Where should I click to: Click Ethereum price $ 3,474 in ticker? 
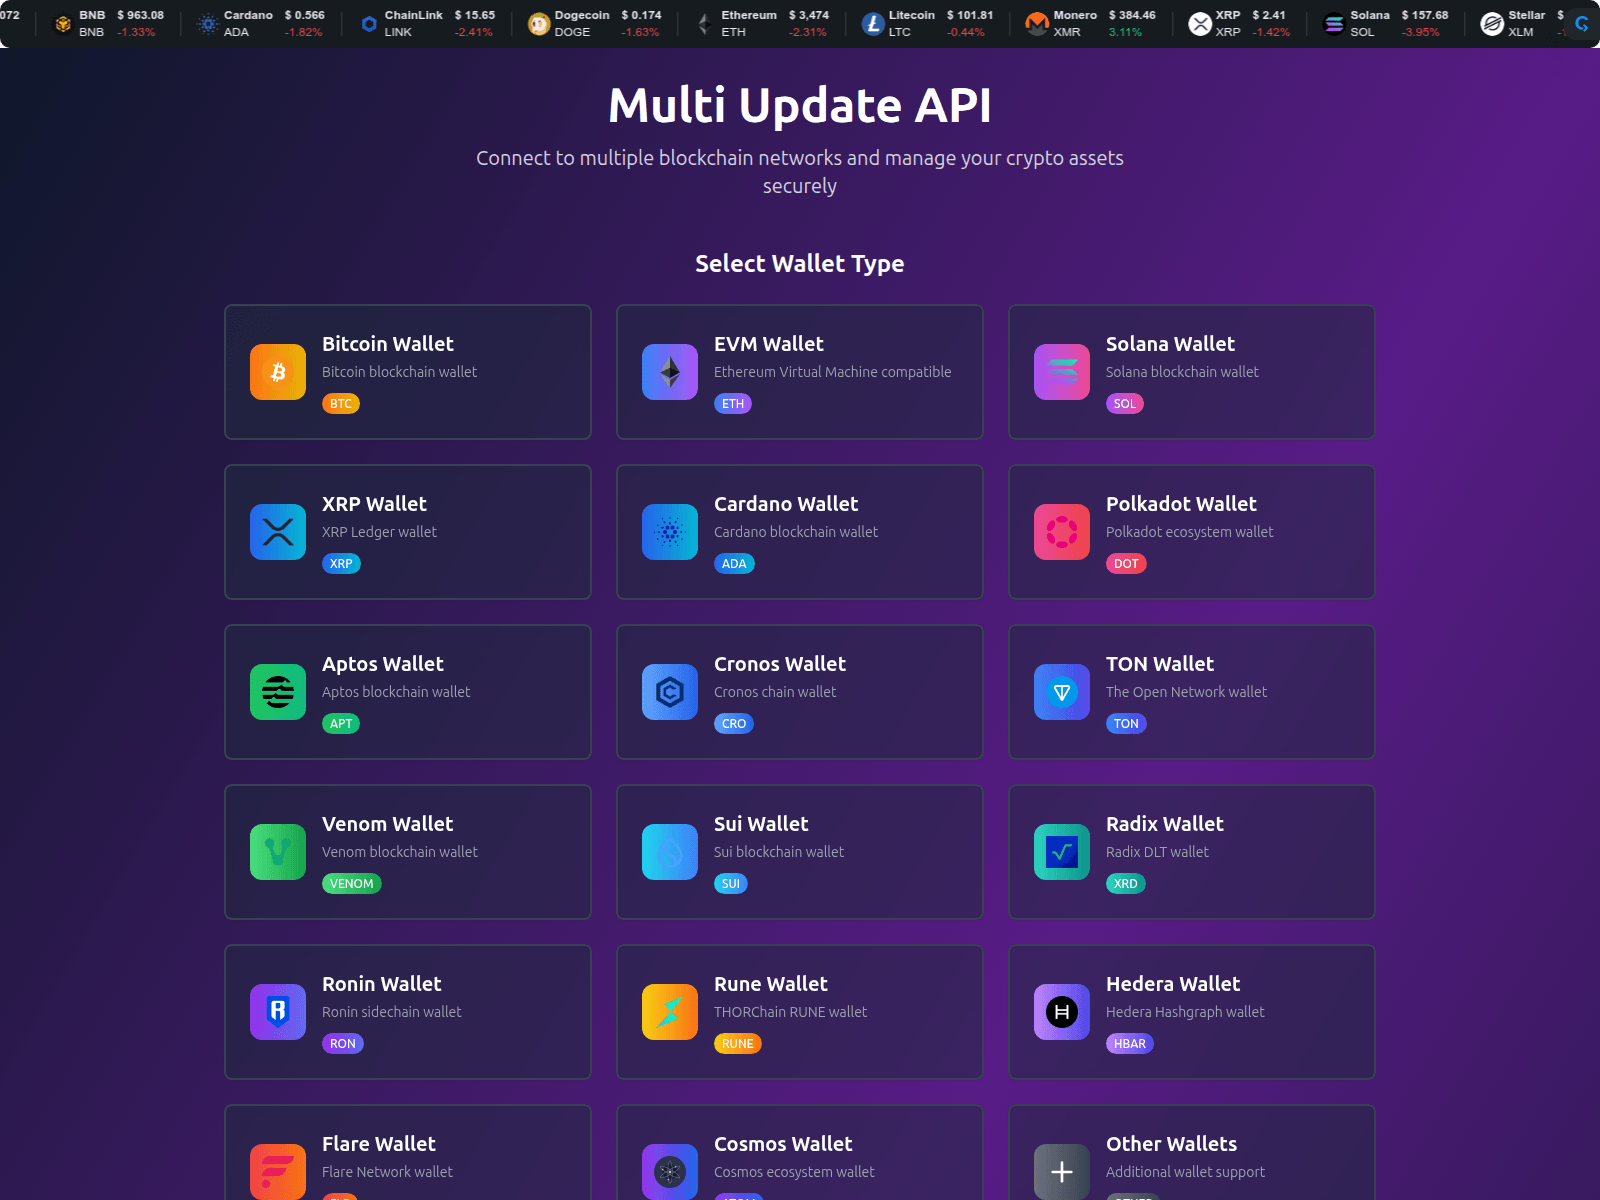[x=809, y=15]
